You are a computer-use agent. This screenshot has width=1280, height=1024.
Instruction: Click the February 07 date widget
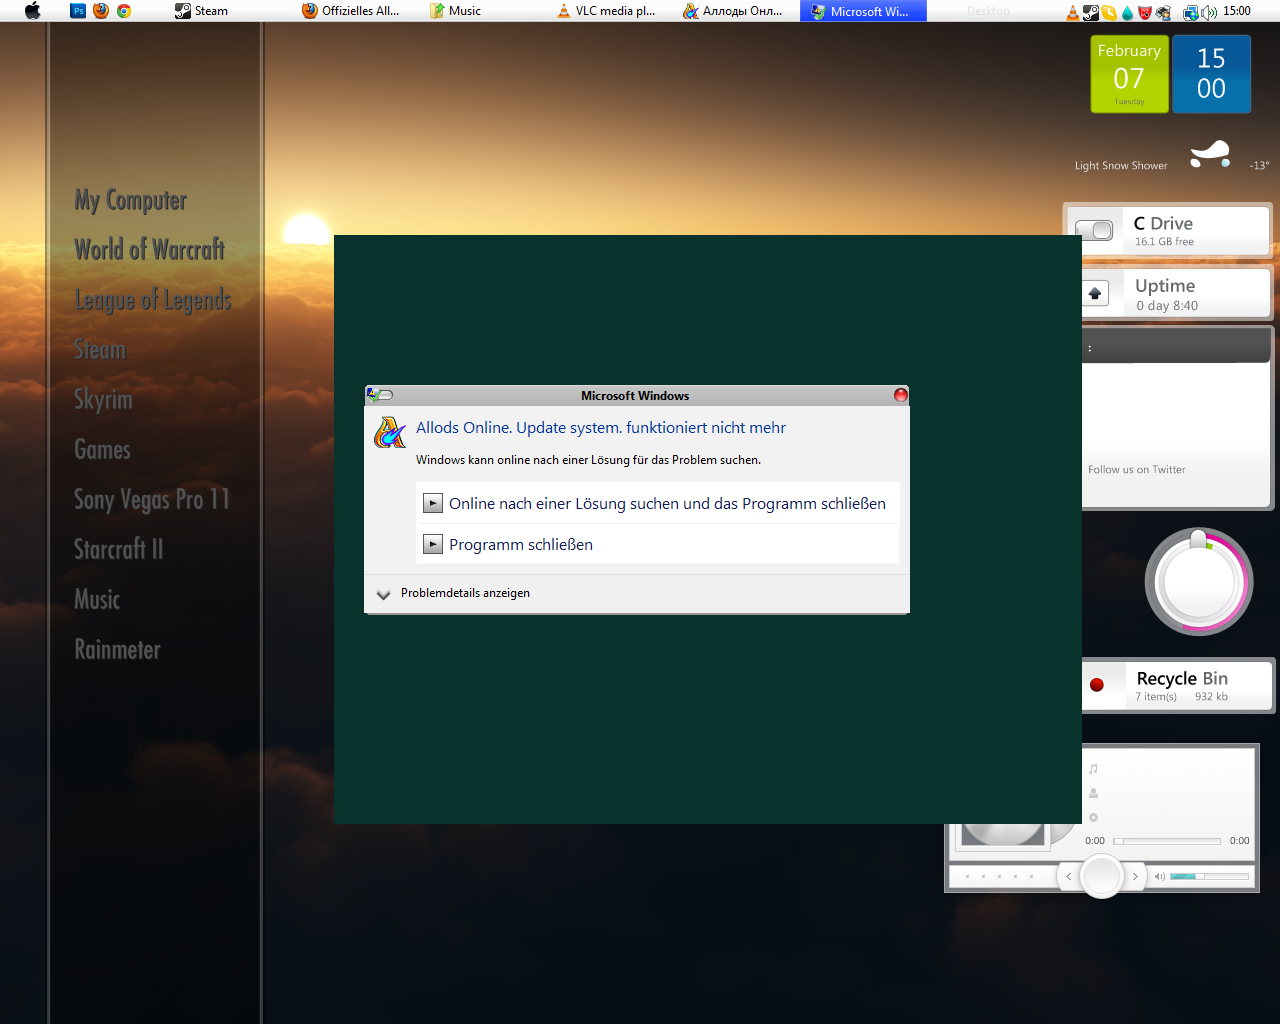1129,75
